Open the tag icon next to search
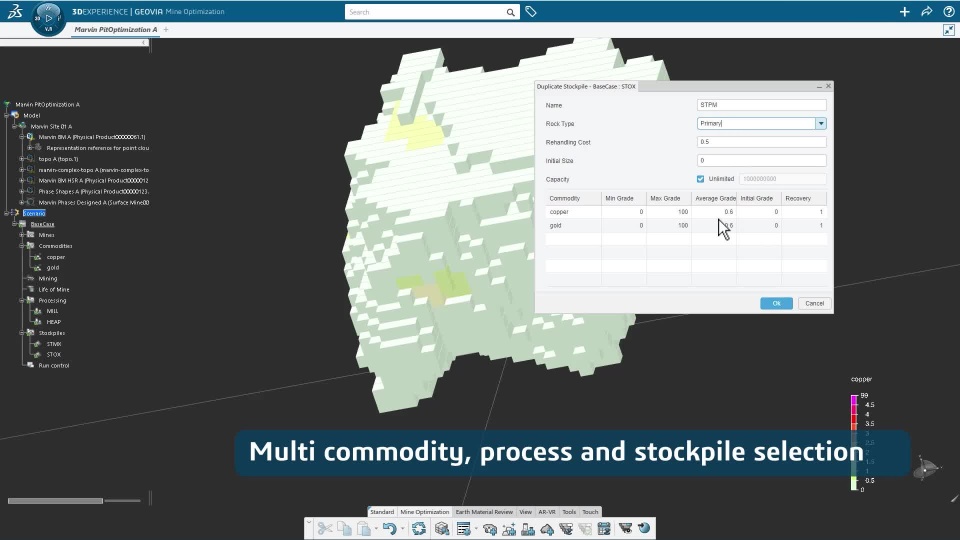This screenshot has width=960, height=540. tap(531, 12)
